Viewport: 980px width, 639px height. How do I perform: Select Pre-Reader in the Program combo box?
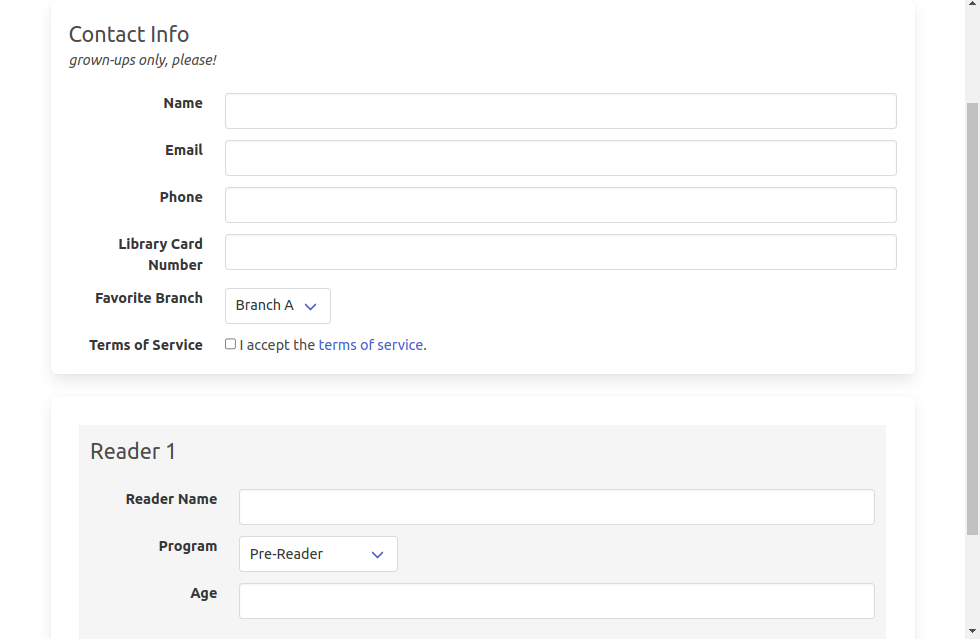coord(318,554)
